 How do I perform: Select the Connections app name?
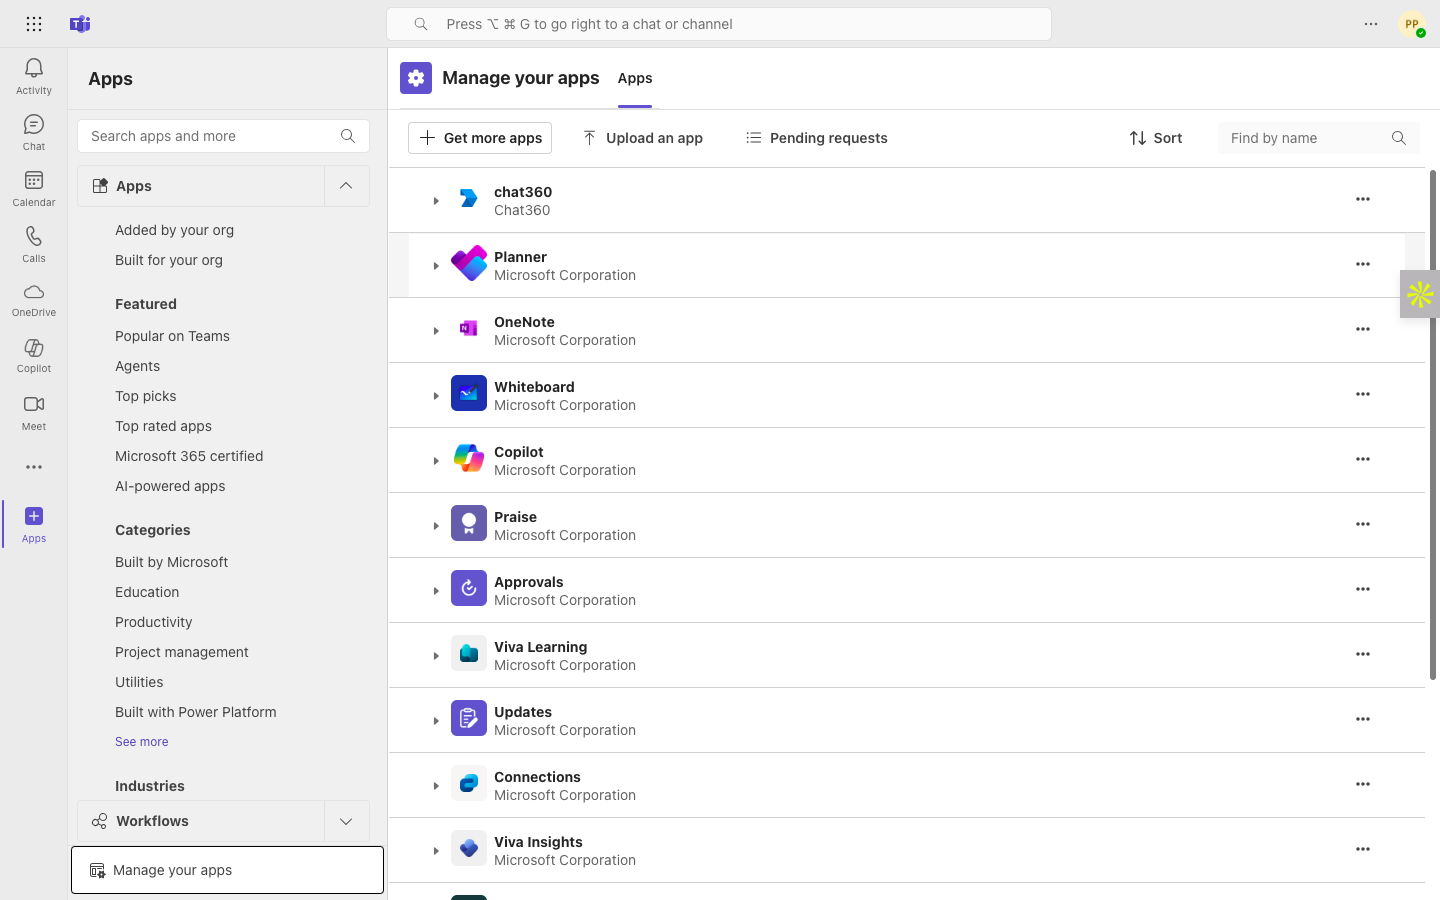537,777
